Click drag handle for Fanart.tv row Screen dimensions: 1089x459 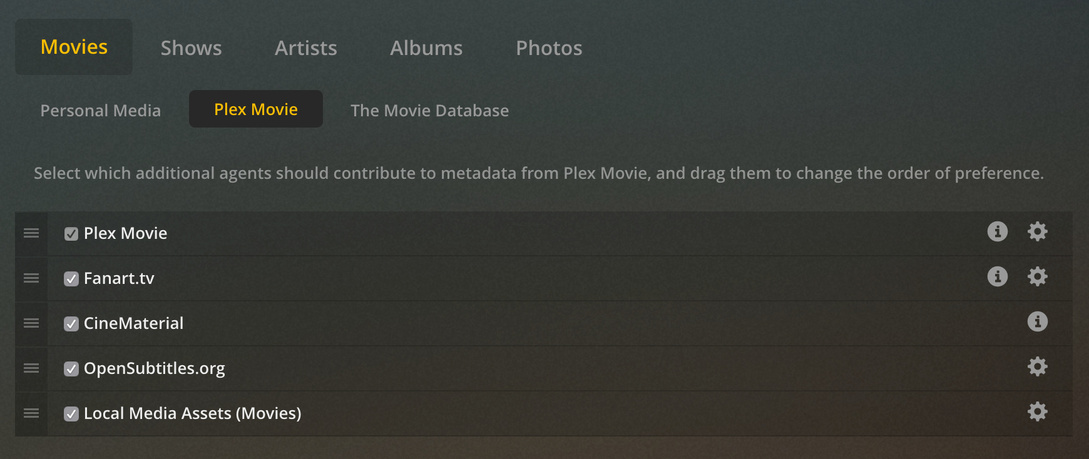[x=31, y=278]
